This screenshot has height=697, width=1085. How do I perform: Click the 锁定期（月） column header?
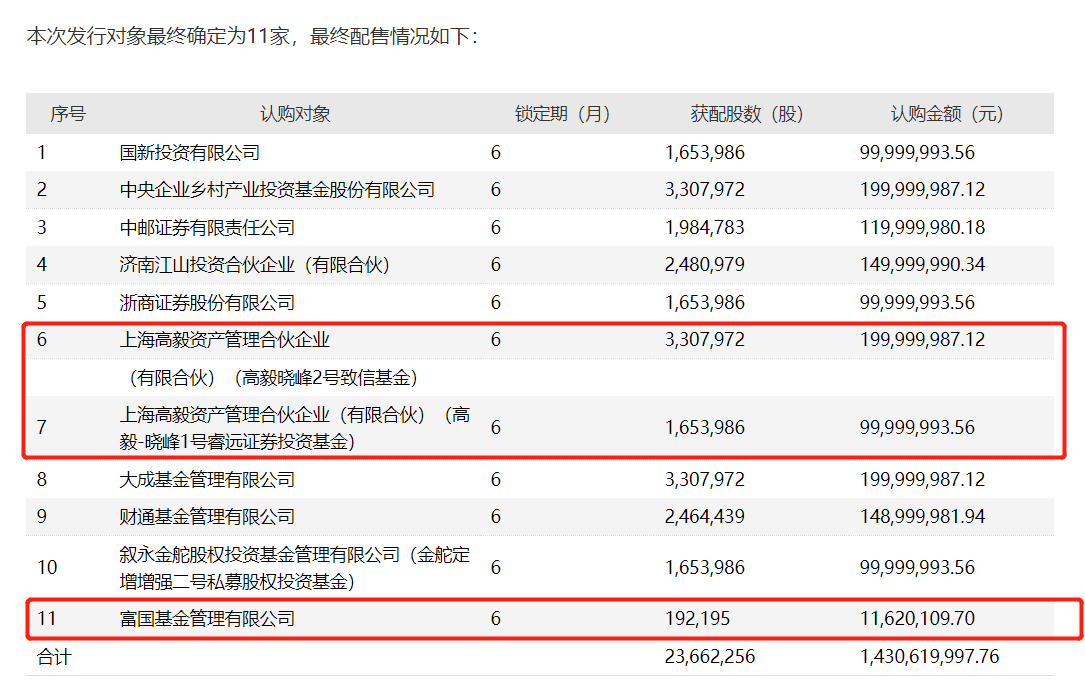click(x=562, y=114)
